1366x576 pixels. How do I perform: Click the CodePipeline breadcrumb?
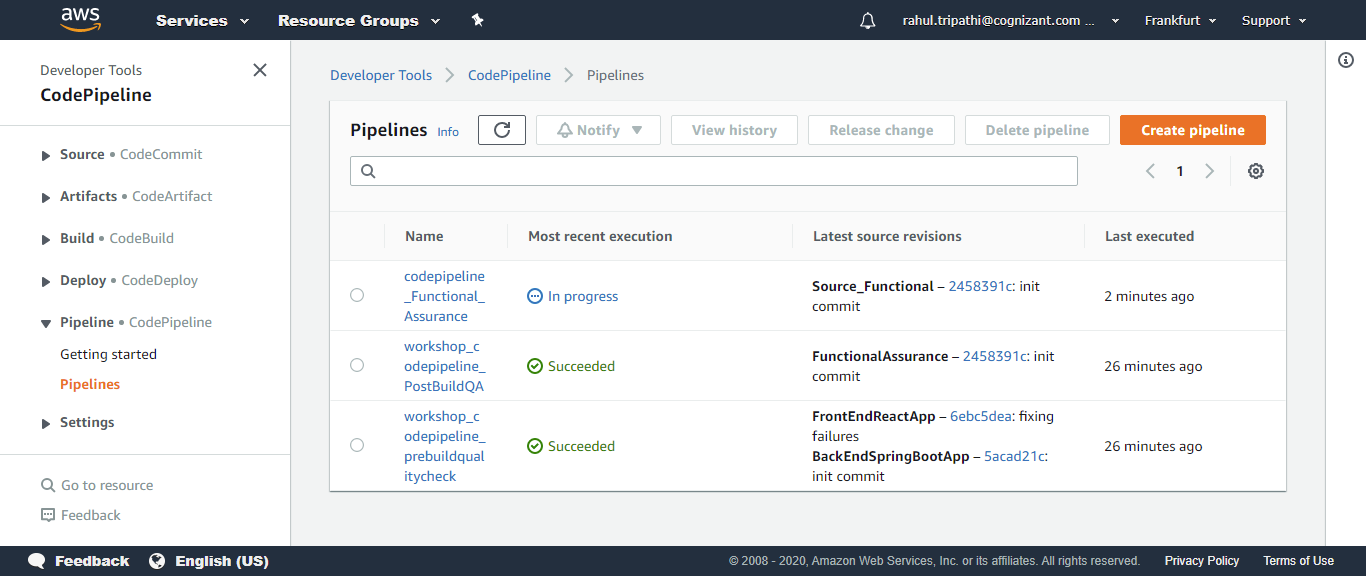pos(509,75)
